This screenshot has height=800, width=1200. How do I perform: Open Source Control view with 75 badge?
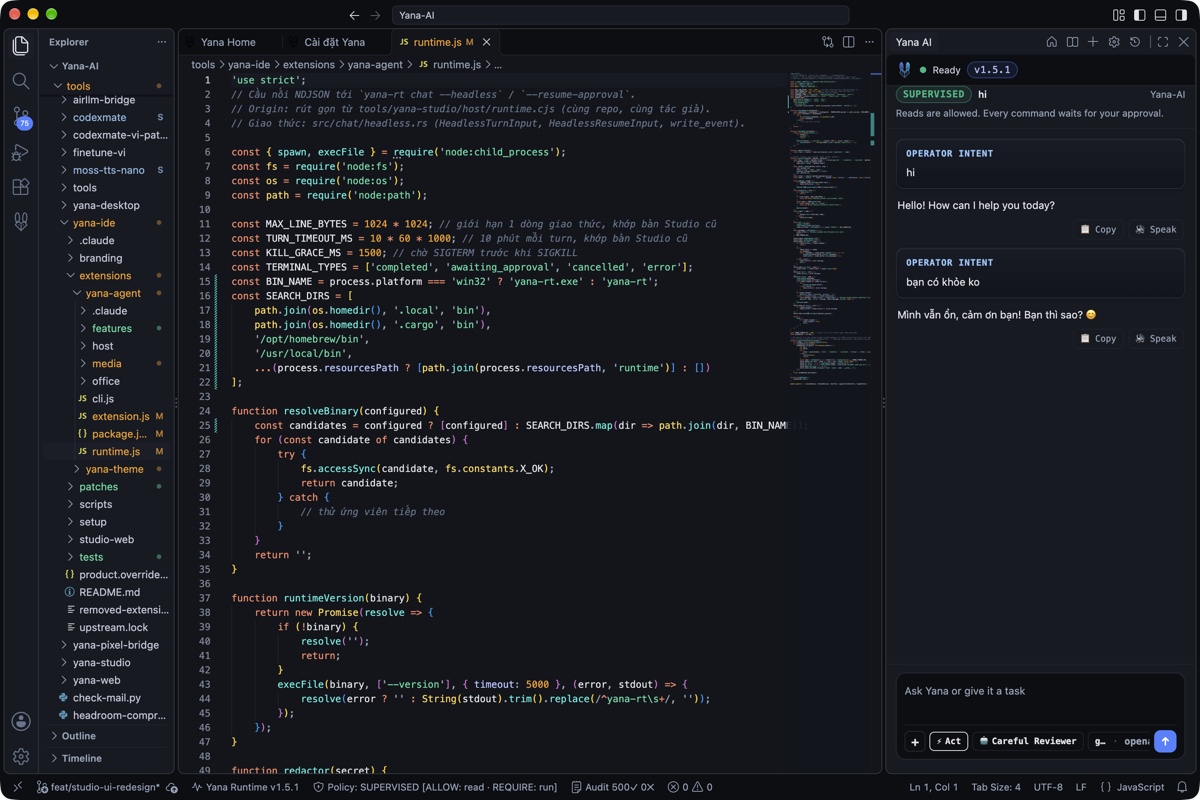pos(21,117)
